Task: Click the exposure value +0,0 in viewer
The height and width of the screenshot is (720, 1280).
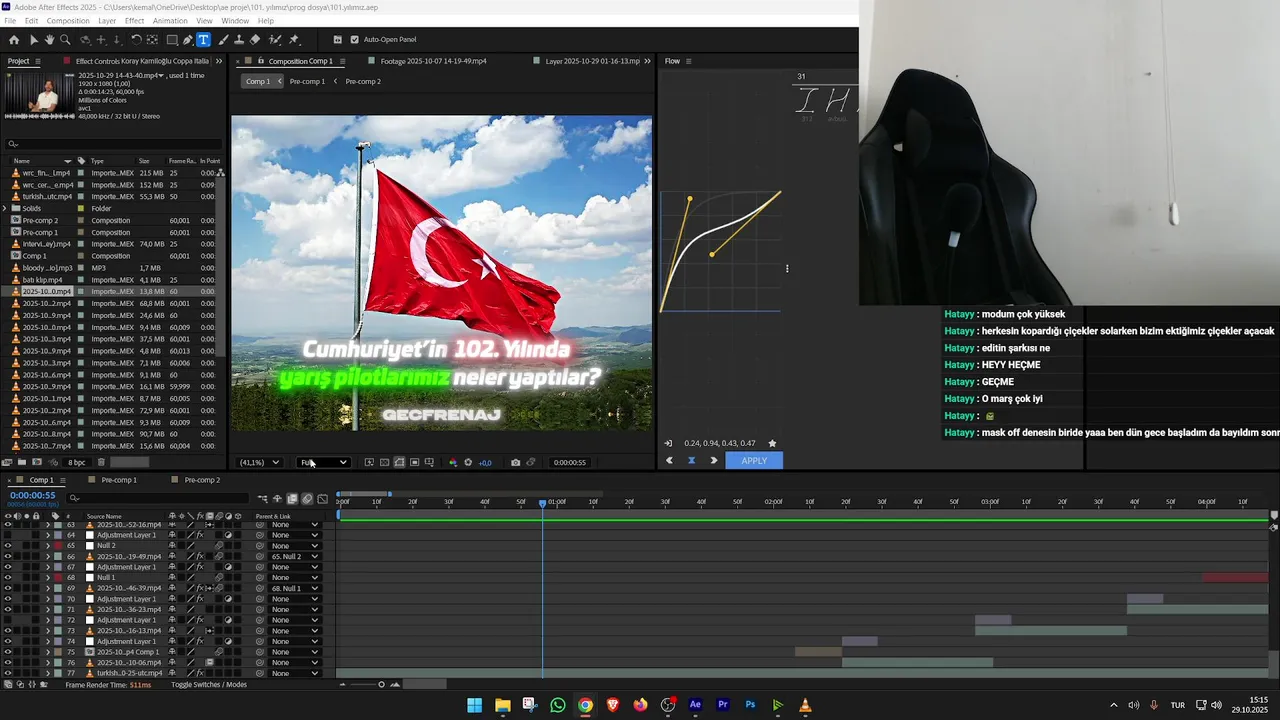Action: pyautogui.click(x=485, y=462)
